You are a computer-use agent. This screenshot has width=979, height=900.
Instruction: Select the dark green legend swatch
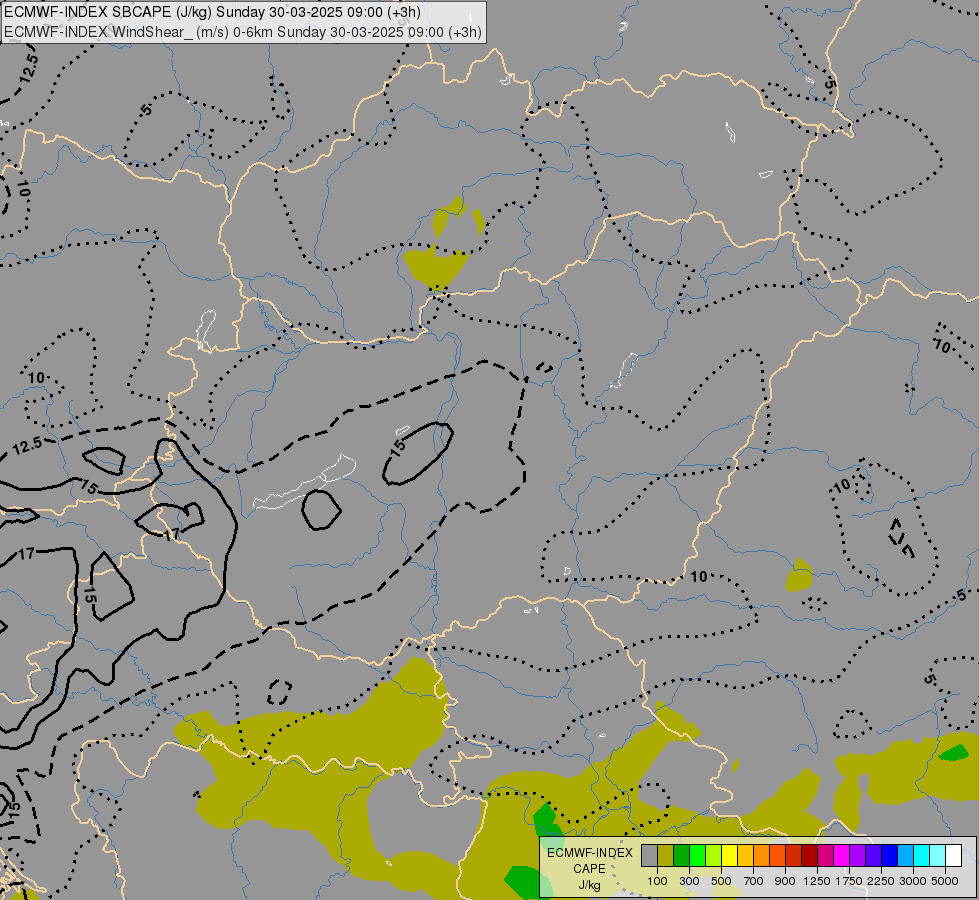pos(681,855)
